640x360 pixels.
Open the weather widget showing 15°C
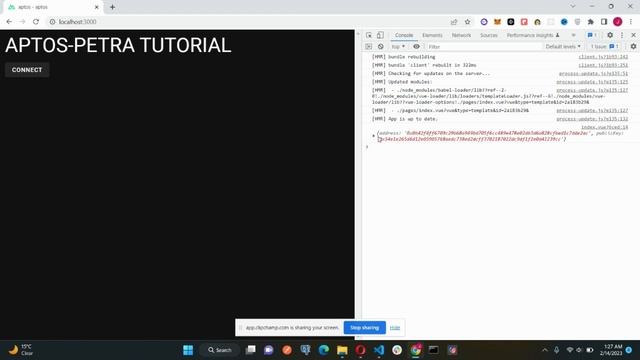20,350
